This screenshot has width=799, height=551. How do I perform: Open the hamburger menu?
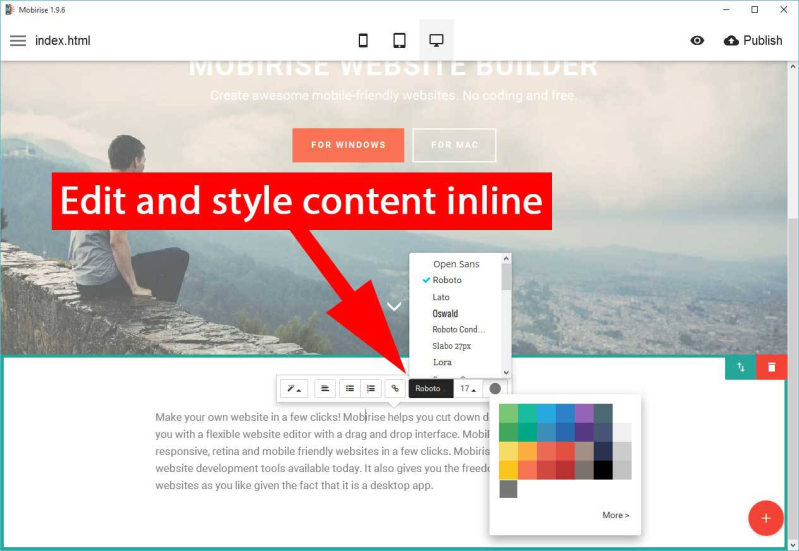click(18, 41)
